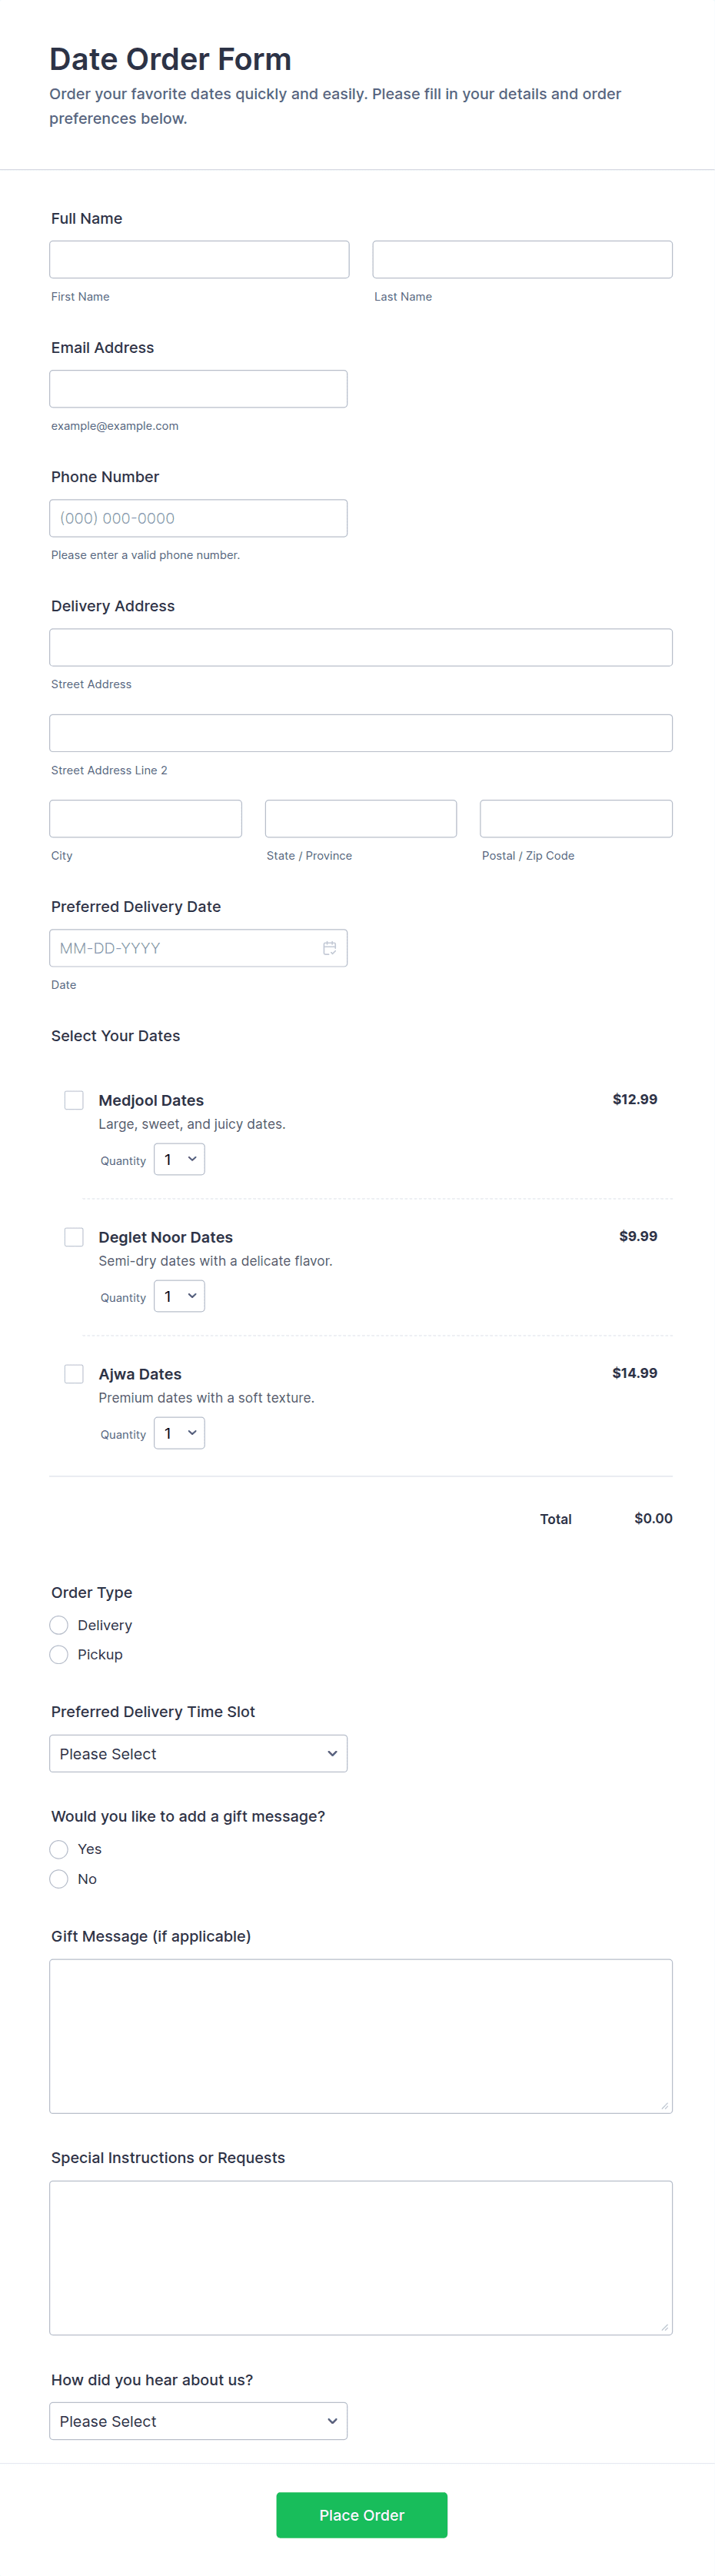Click the Phone Number field
Image resolution: width=715 pixels, height=2576 pixels.
pyautogui.click(x=198, y=518)
